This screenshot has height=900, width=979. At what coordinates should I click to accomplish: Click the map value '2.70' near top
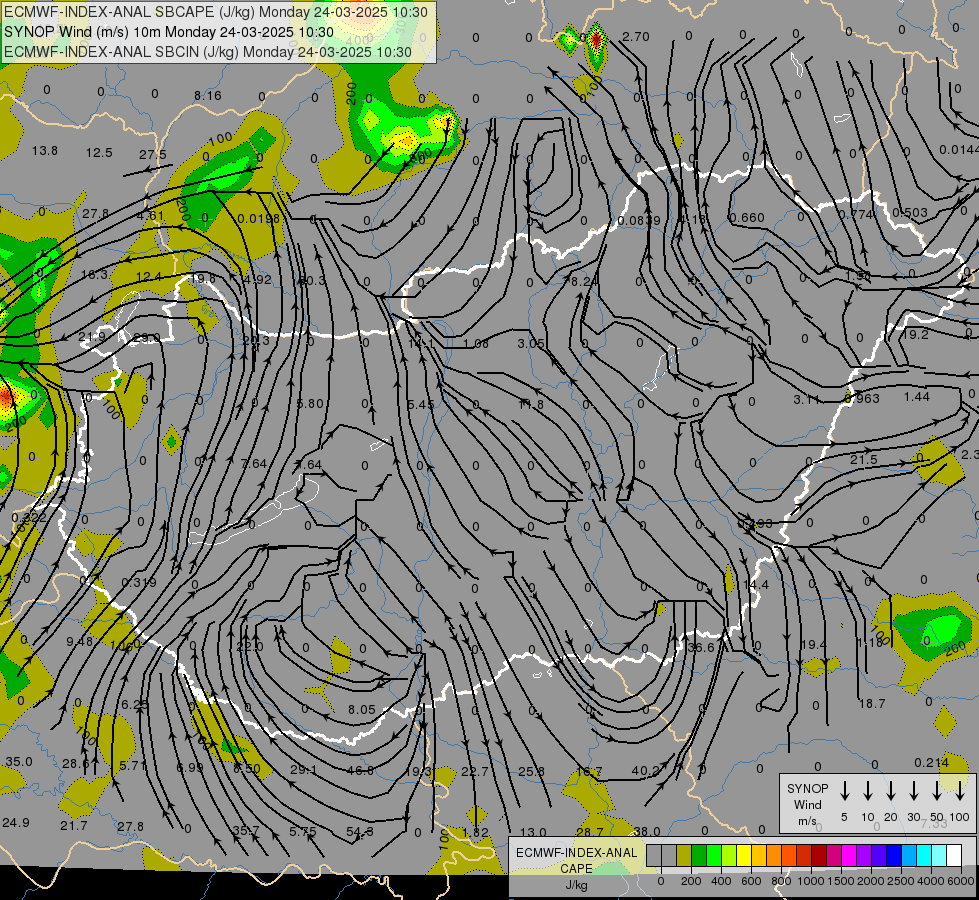click(636, 37)
